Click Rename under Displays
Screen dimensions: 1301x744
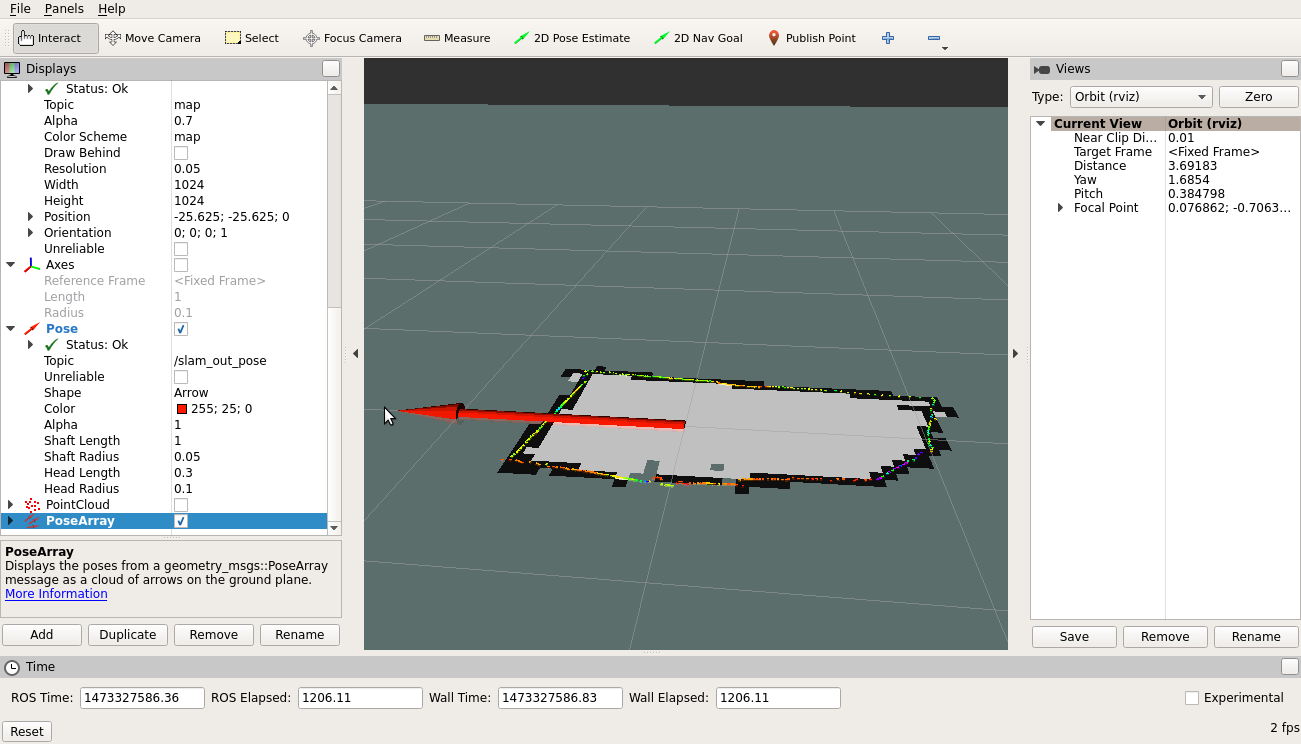pos(300,635)
